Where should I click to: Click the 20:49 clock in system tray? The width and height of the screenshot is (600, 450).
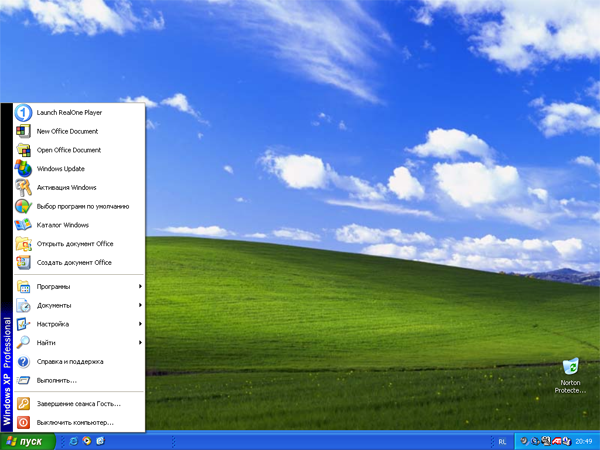click(584, 442)
